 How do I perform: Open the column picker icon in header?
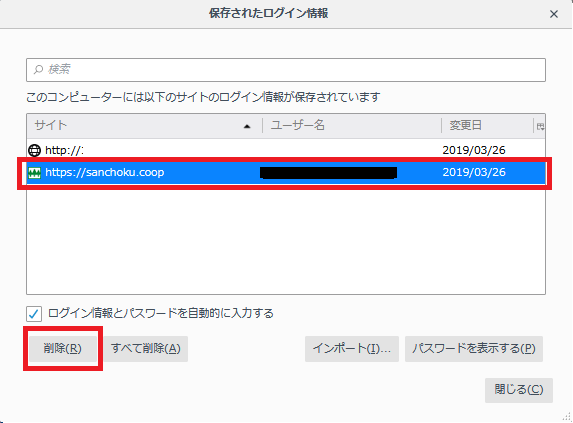[540, 126]
